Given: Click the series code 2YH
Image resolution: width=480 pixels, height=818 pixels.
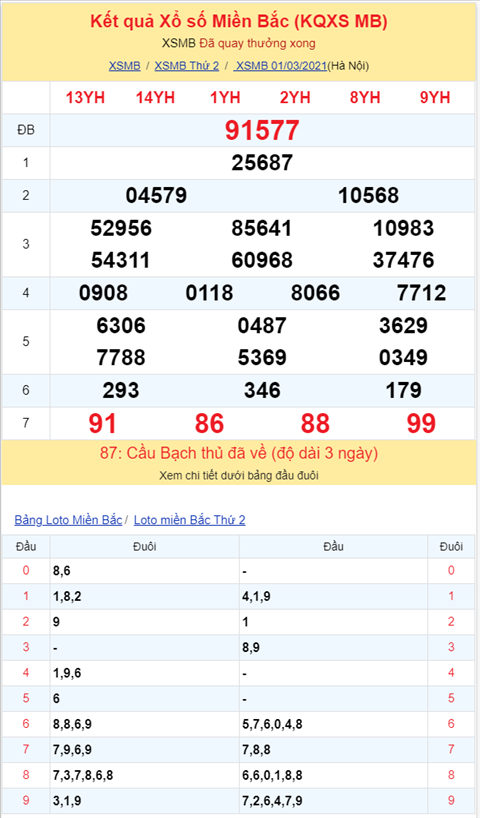Looking at the screenshot, I should (295, 98).
